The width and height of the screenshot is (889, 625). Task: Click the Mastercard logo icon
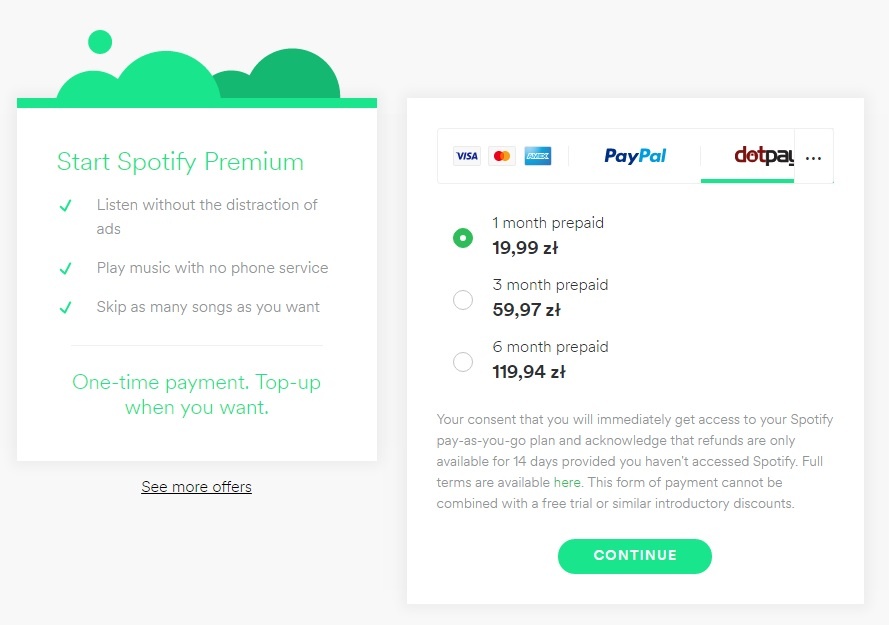(x=502, y=156)
